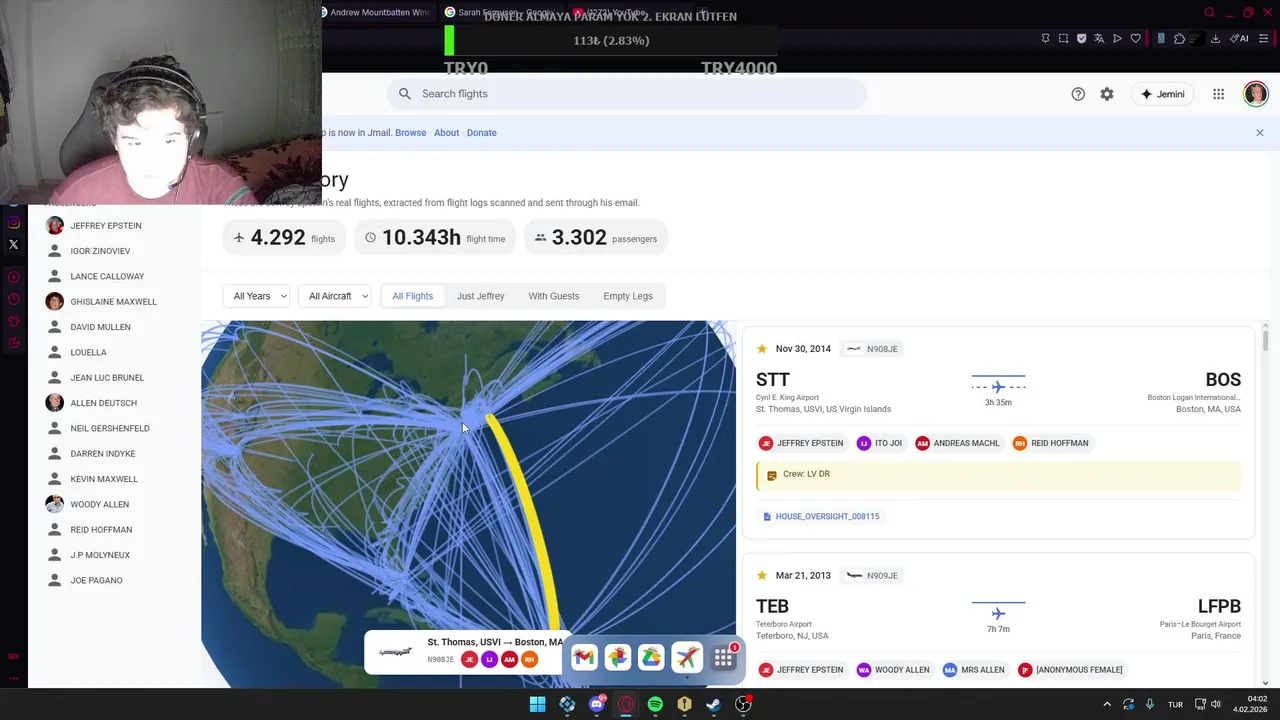
Task: Select passenger Jeffrey Epstein in sidebar
Action: coord(105,226)
